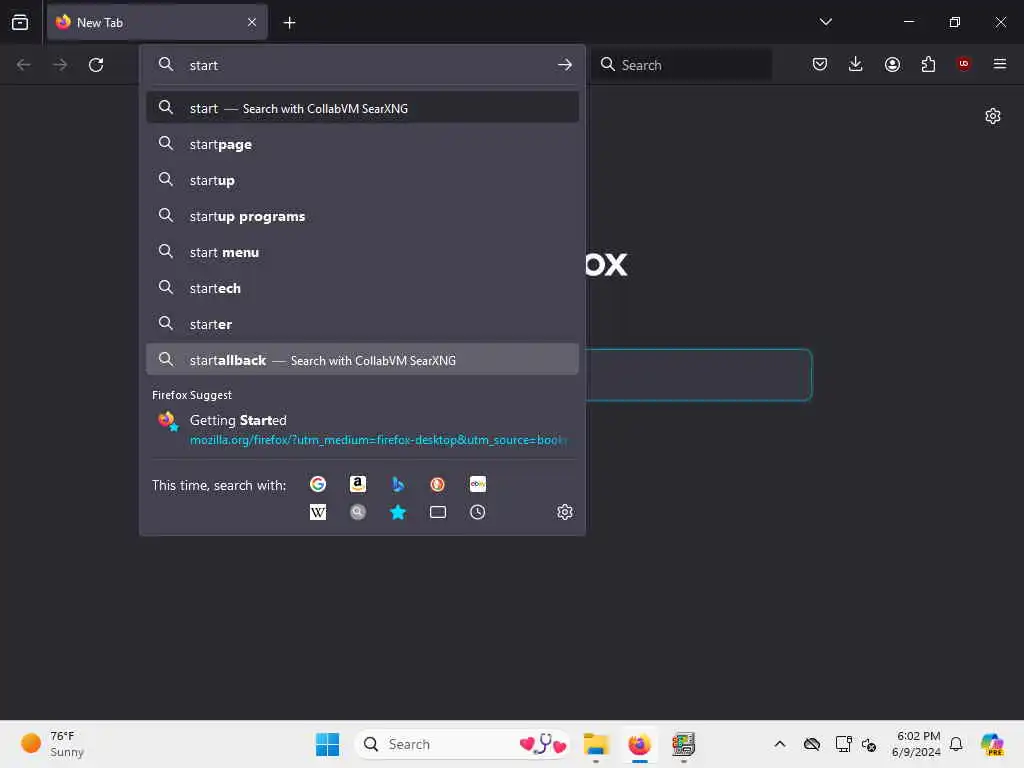Image resolution: width=1024 pixels, height=768 pixels.
Task: Open the weather widget showing 76°F Sunny
Action: click(54, 744)
